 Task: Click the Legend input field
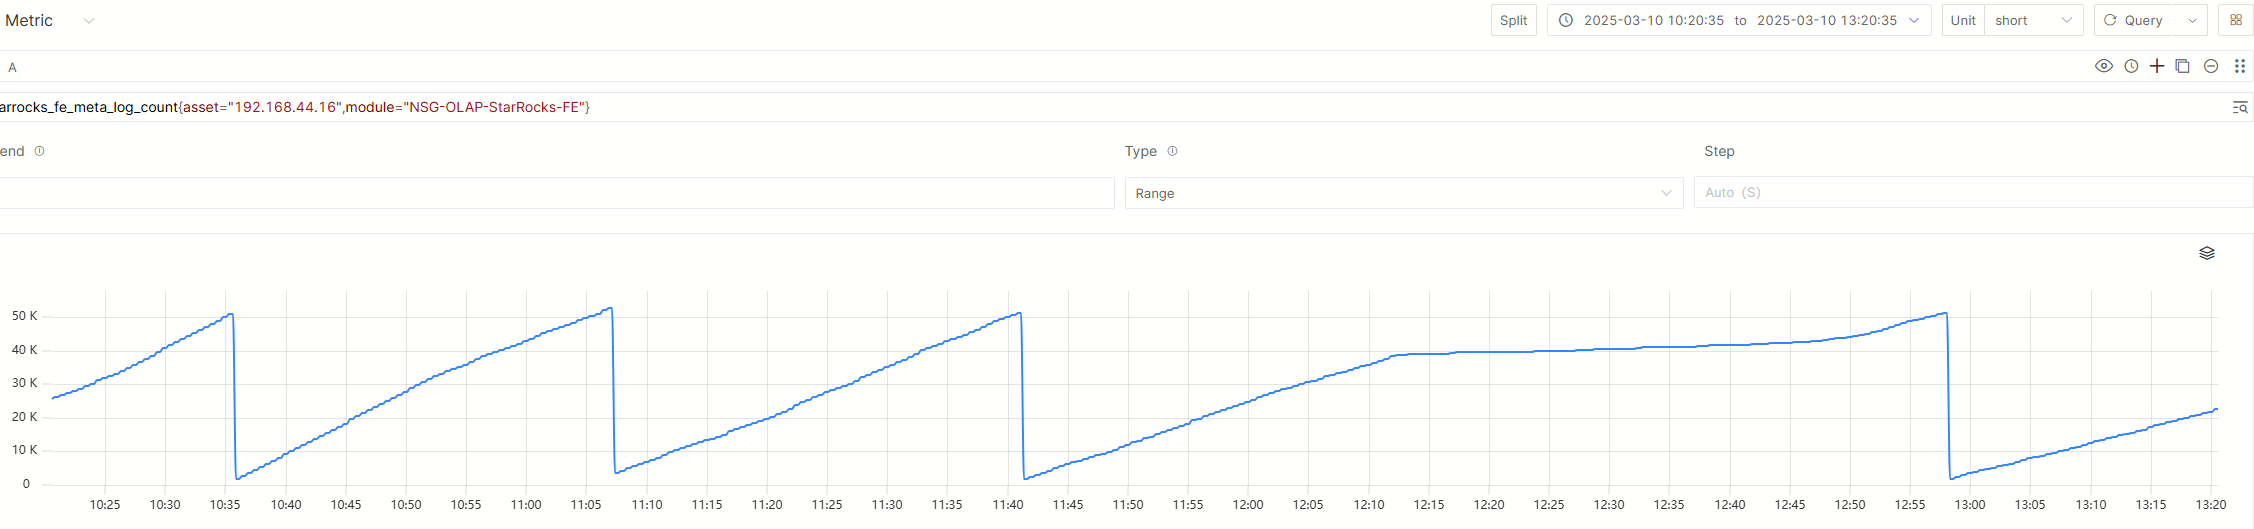click(557, 193)
